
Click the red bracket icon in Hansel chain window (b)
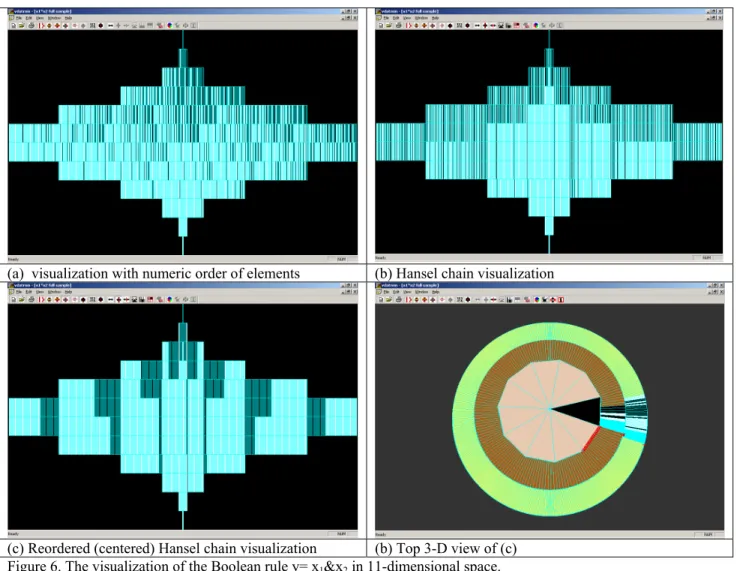click(408, 25)
